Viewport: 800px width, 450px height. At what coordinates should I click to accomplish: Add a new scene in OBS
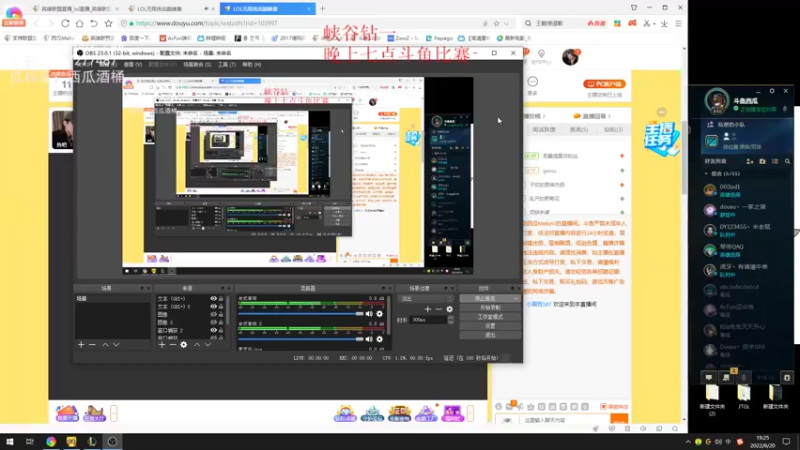click(81, 345)
